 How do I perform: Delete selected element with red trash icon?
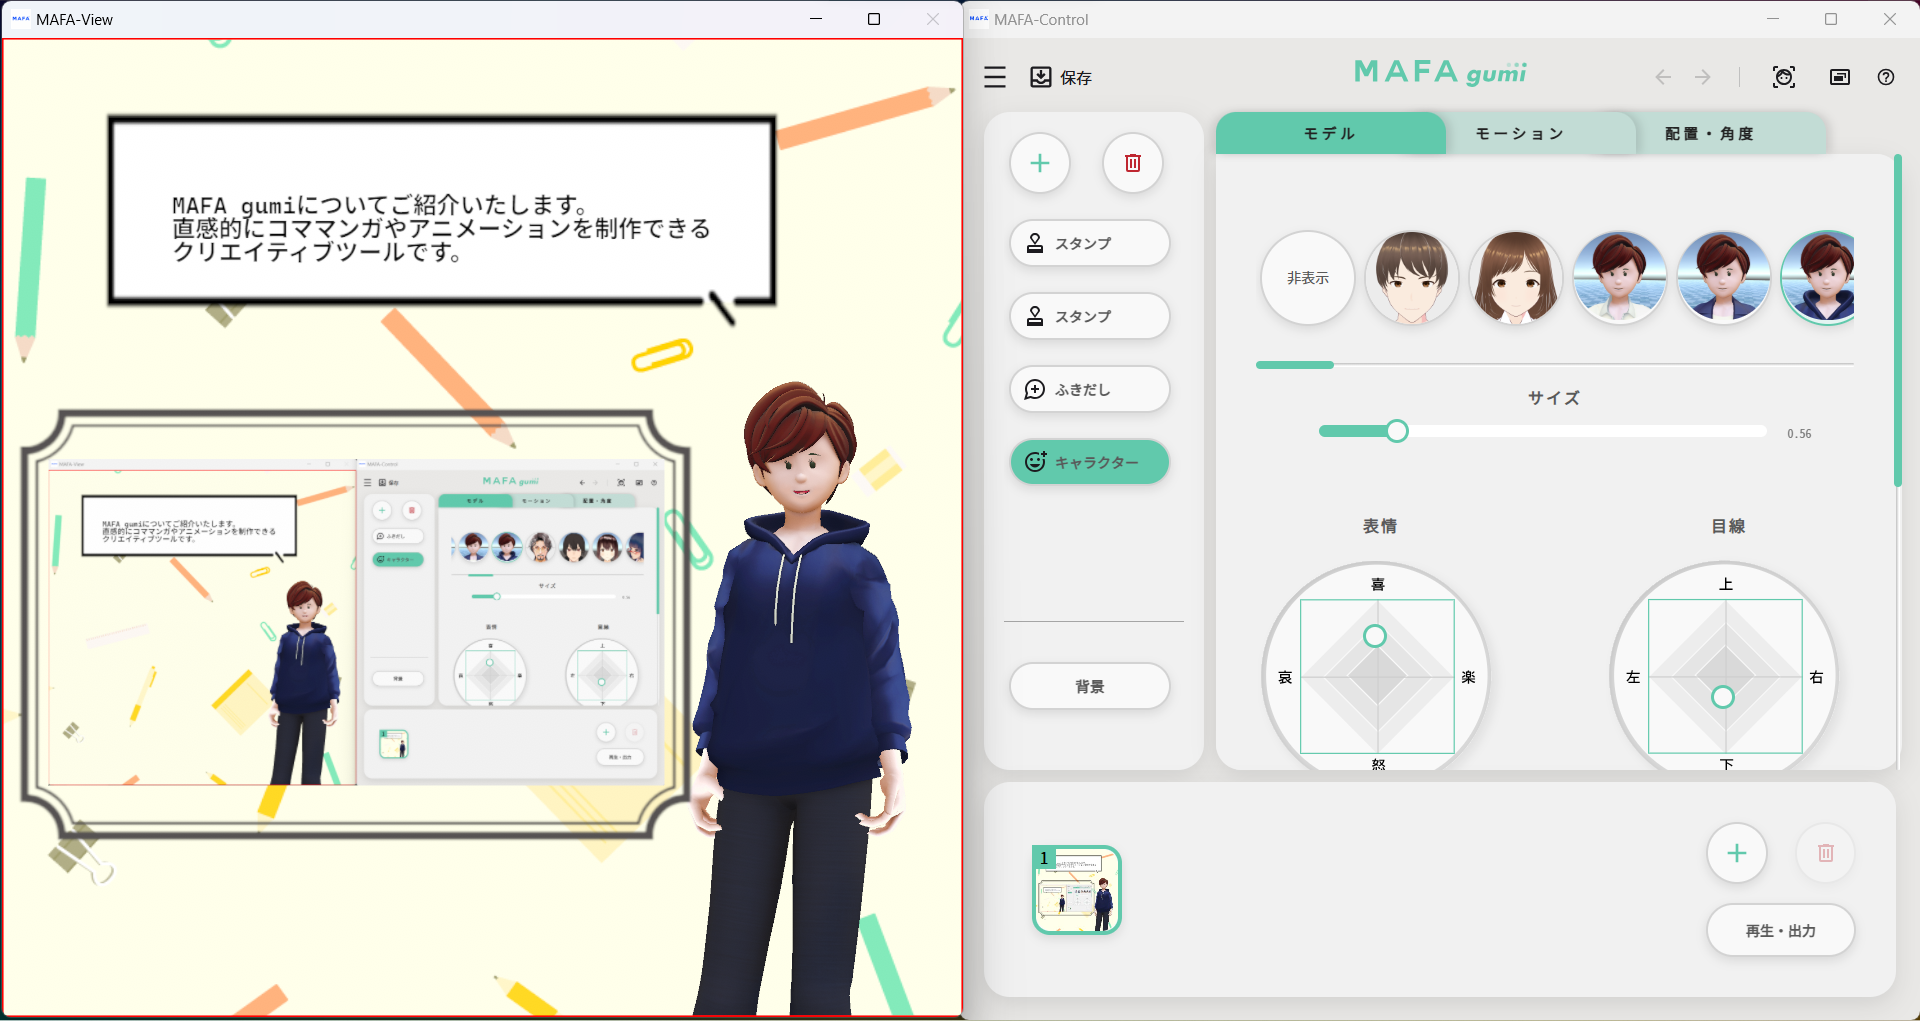click(x=1132, y=163)
